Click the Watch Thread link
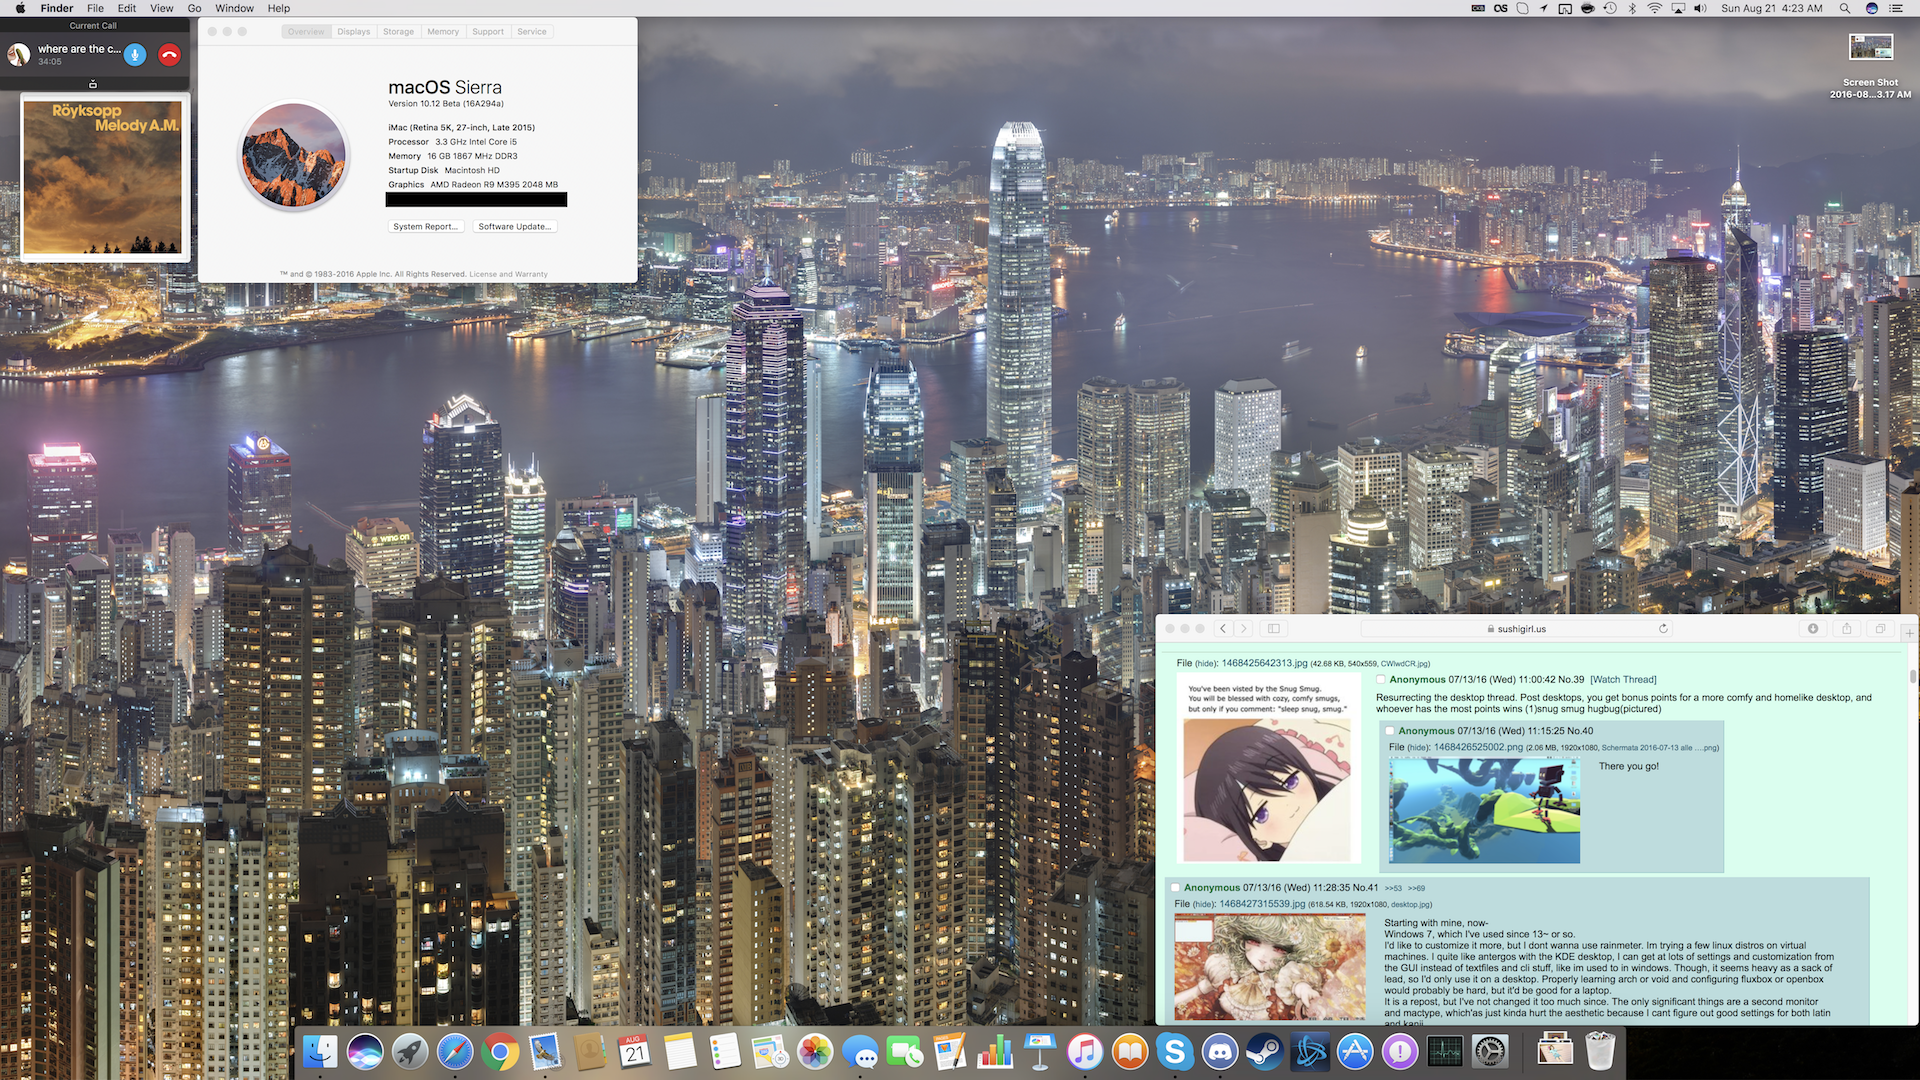The width and height of the screenshot is (1920, 1080). [x=1623, y=680]
